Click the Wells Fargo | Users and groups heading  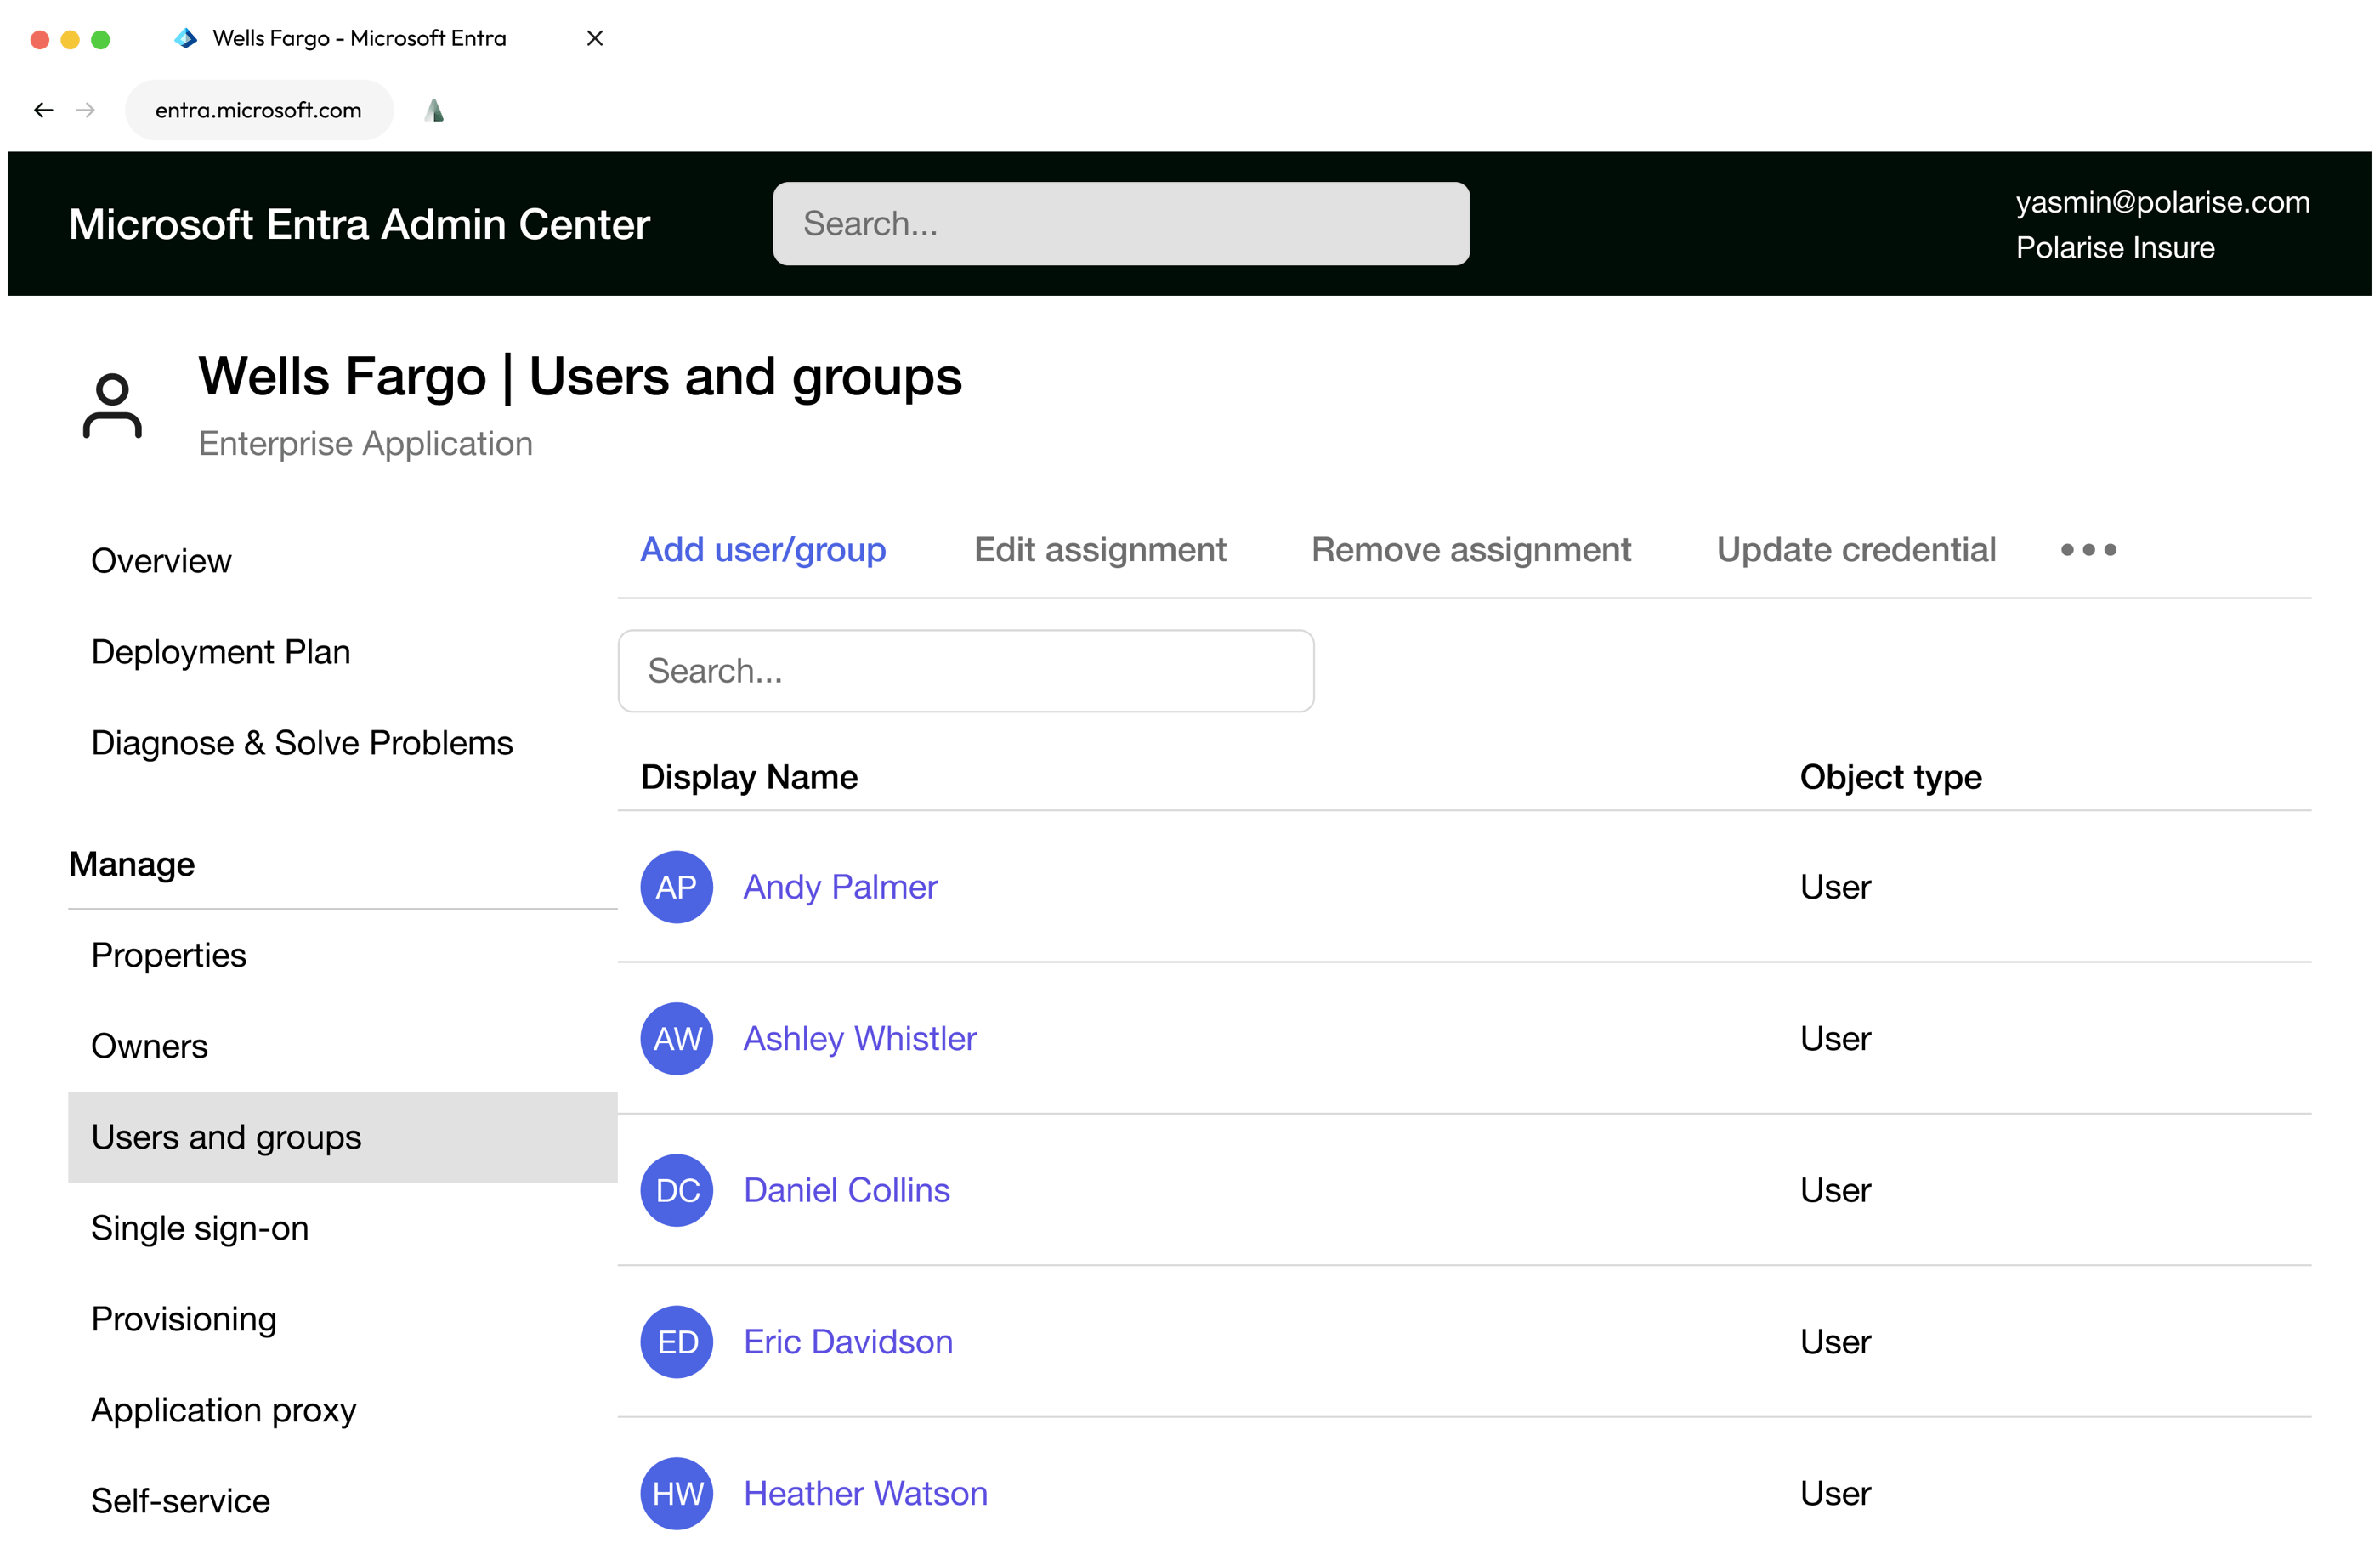click(580, 377)
